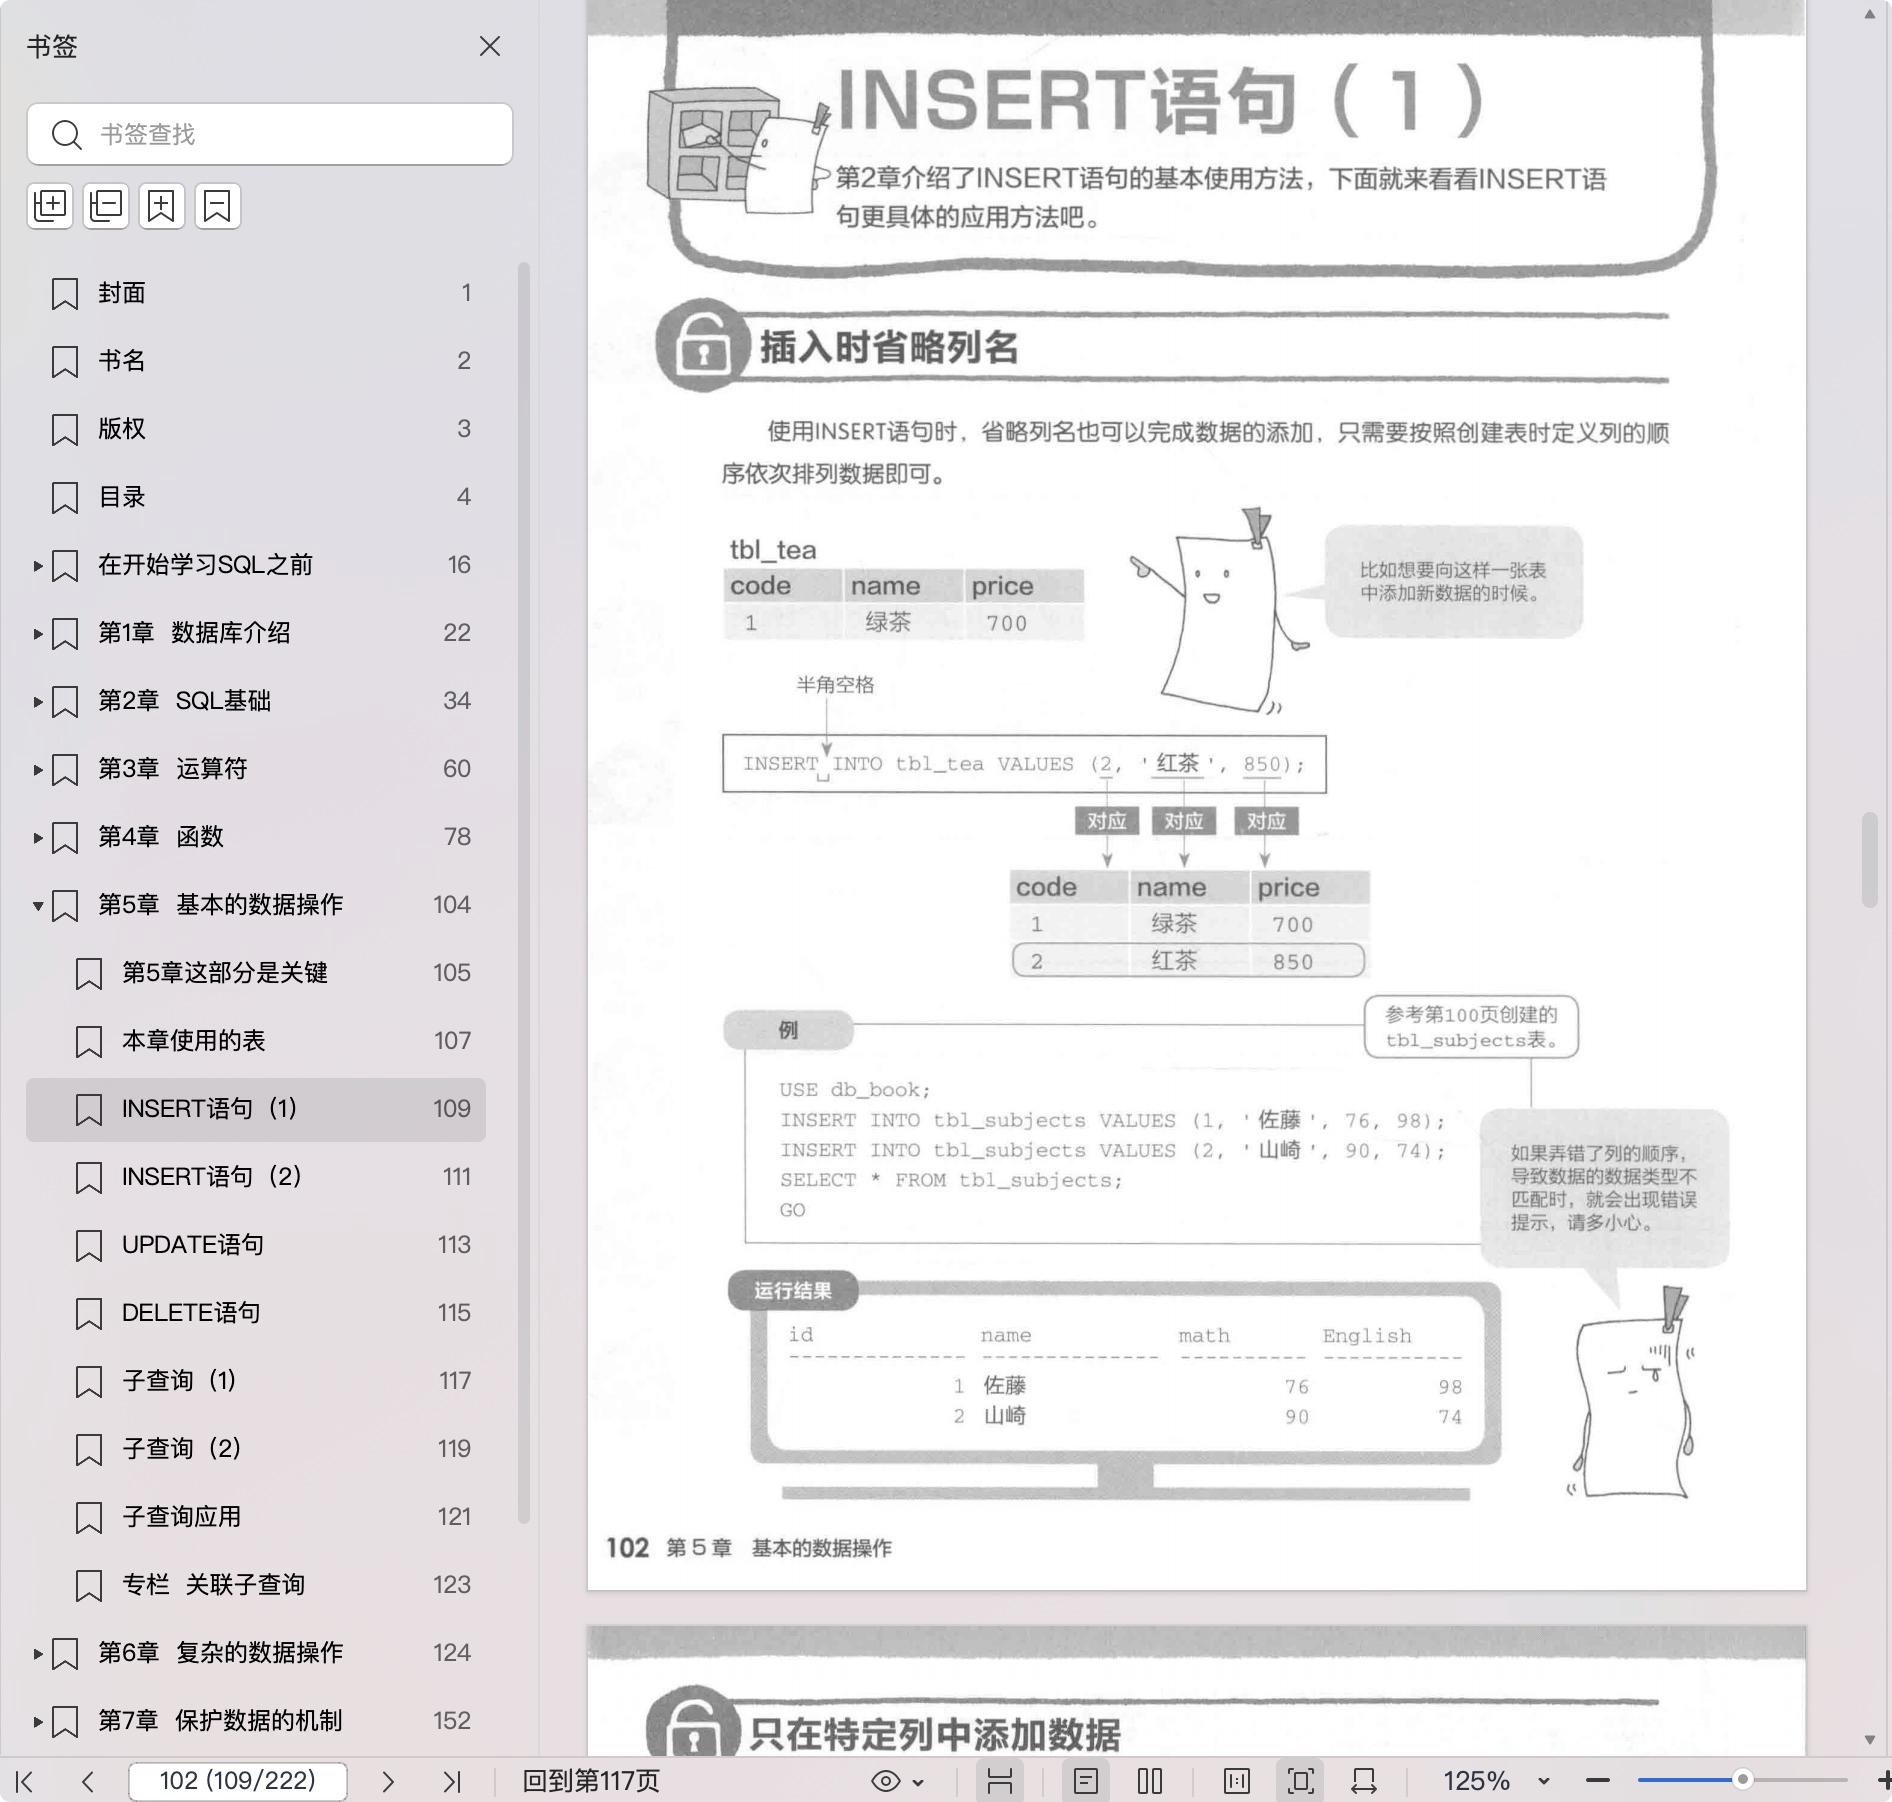Open the 125% zoom level dropdown
The image size is (1892, 1802).
(1543, 1781)
